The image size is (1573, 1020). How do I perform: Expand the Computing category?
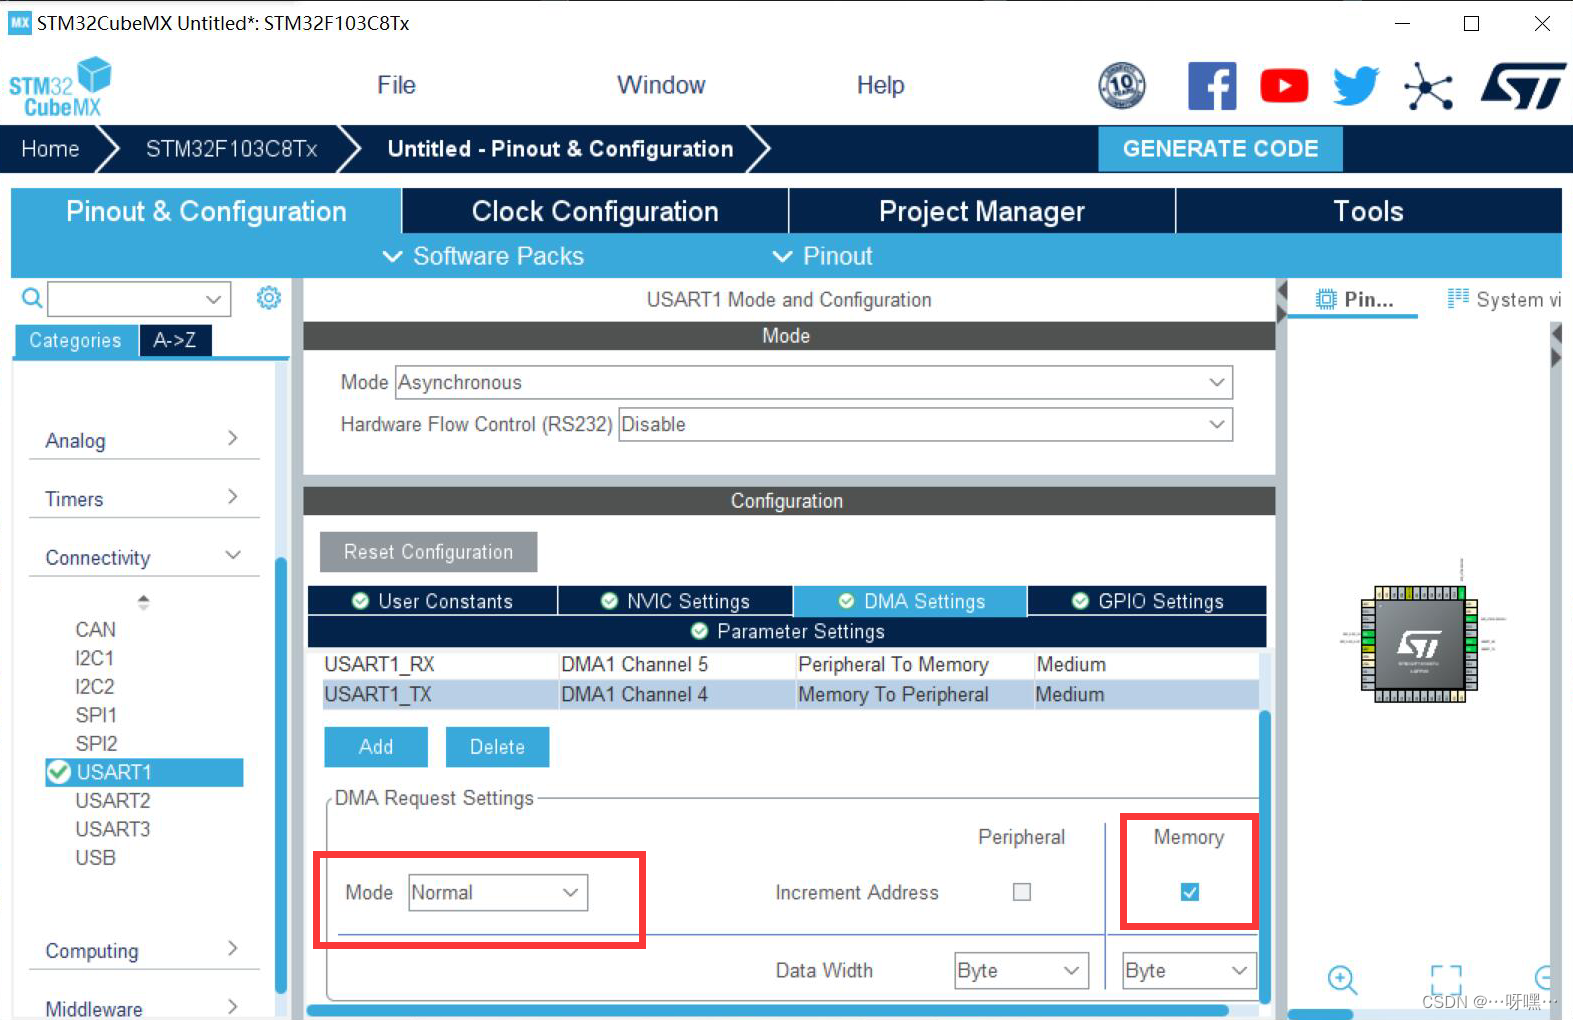pos(144,950)
